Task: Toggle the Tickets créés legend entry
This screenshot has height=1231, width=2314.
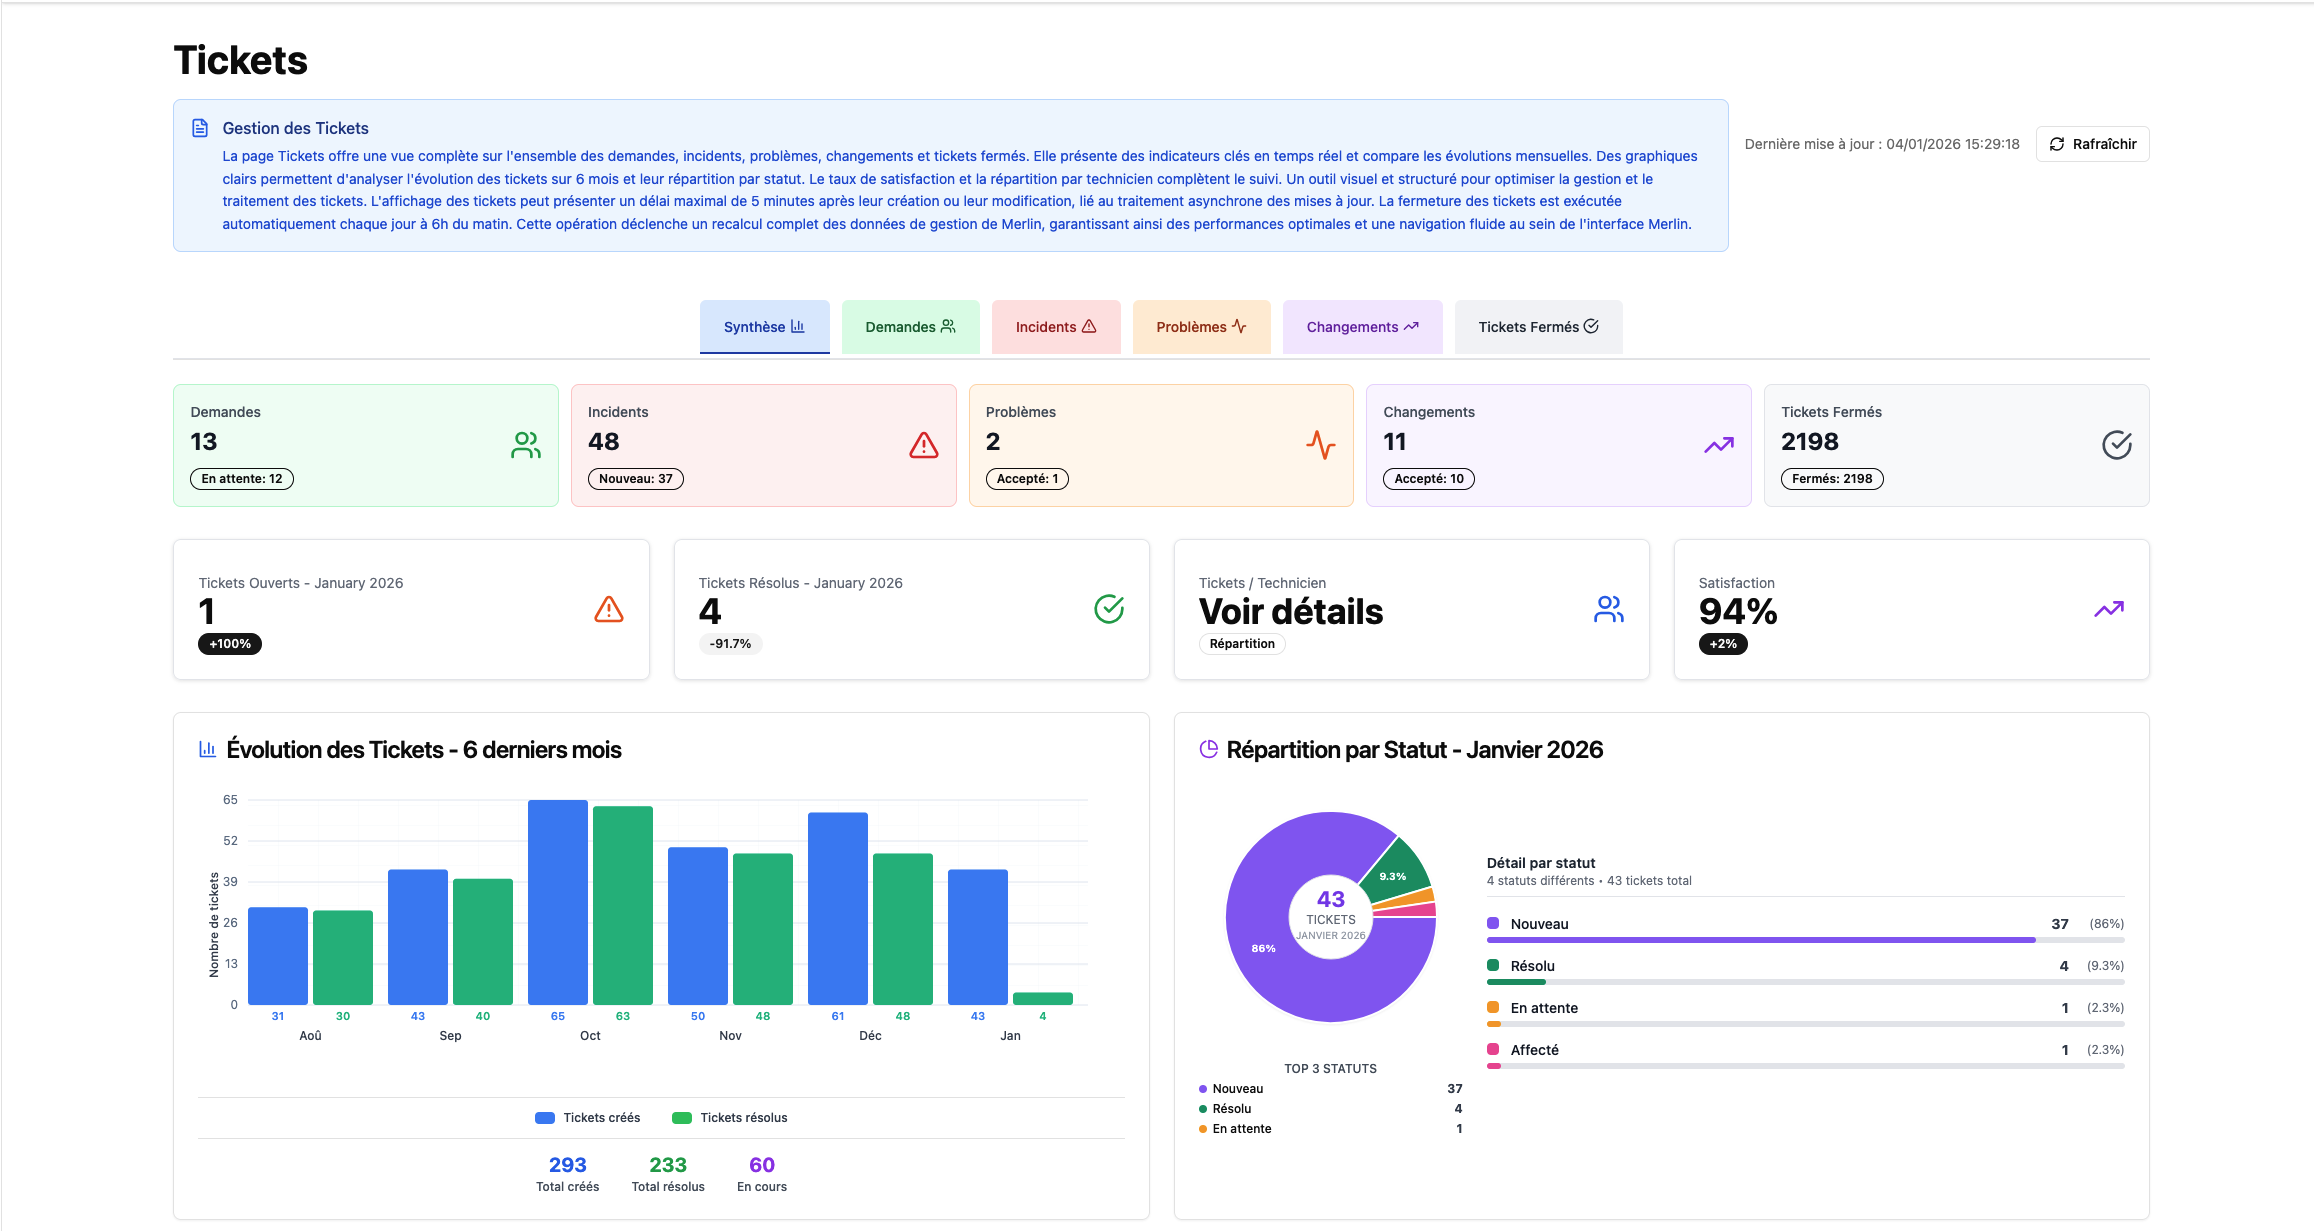Action: 587,1117
